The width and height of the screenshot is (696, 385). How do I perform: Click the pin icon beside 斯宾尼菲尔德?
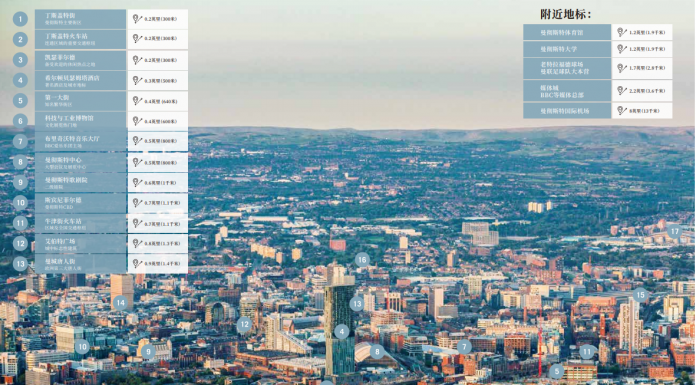pyautogui.click(x=137, y=202)
